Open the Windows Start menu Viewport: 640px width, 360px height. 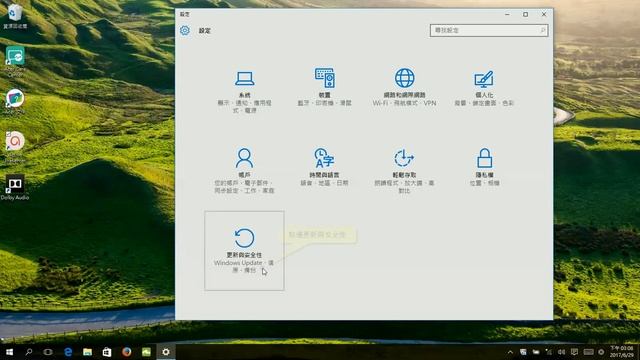click(9, 352)
